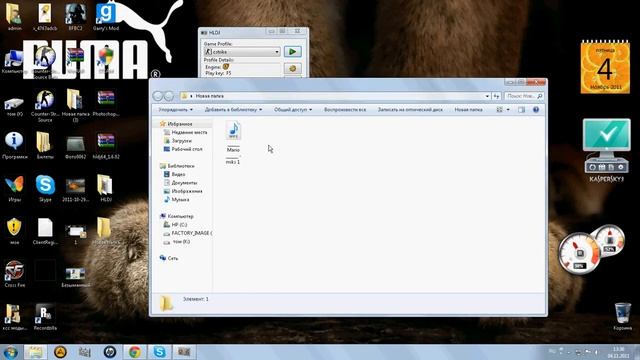Screen dimensions: 640x360
Task: Select the Игры desktop icon
Action: pos(14,188)
